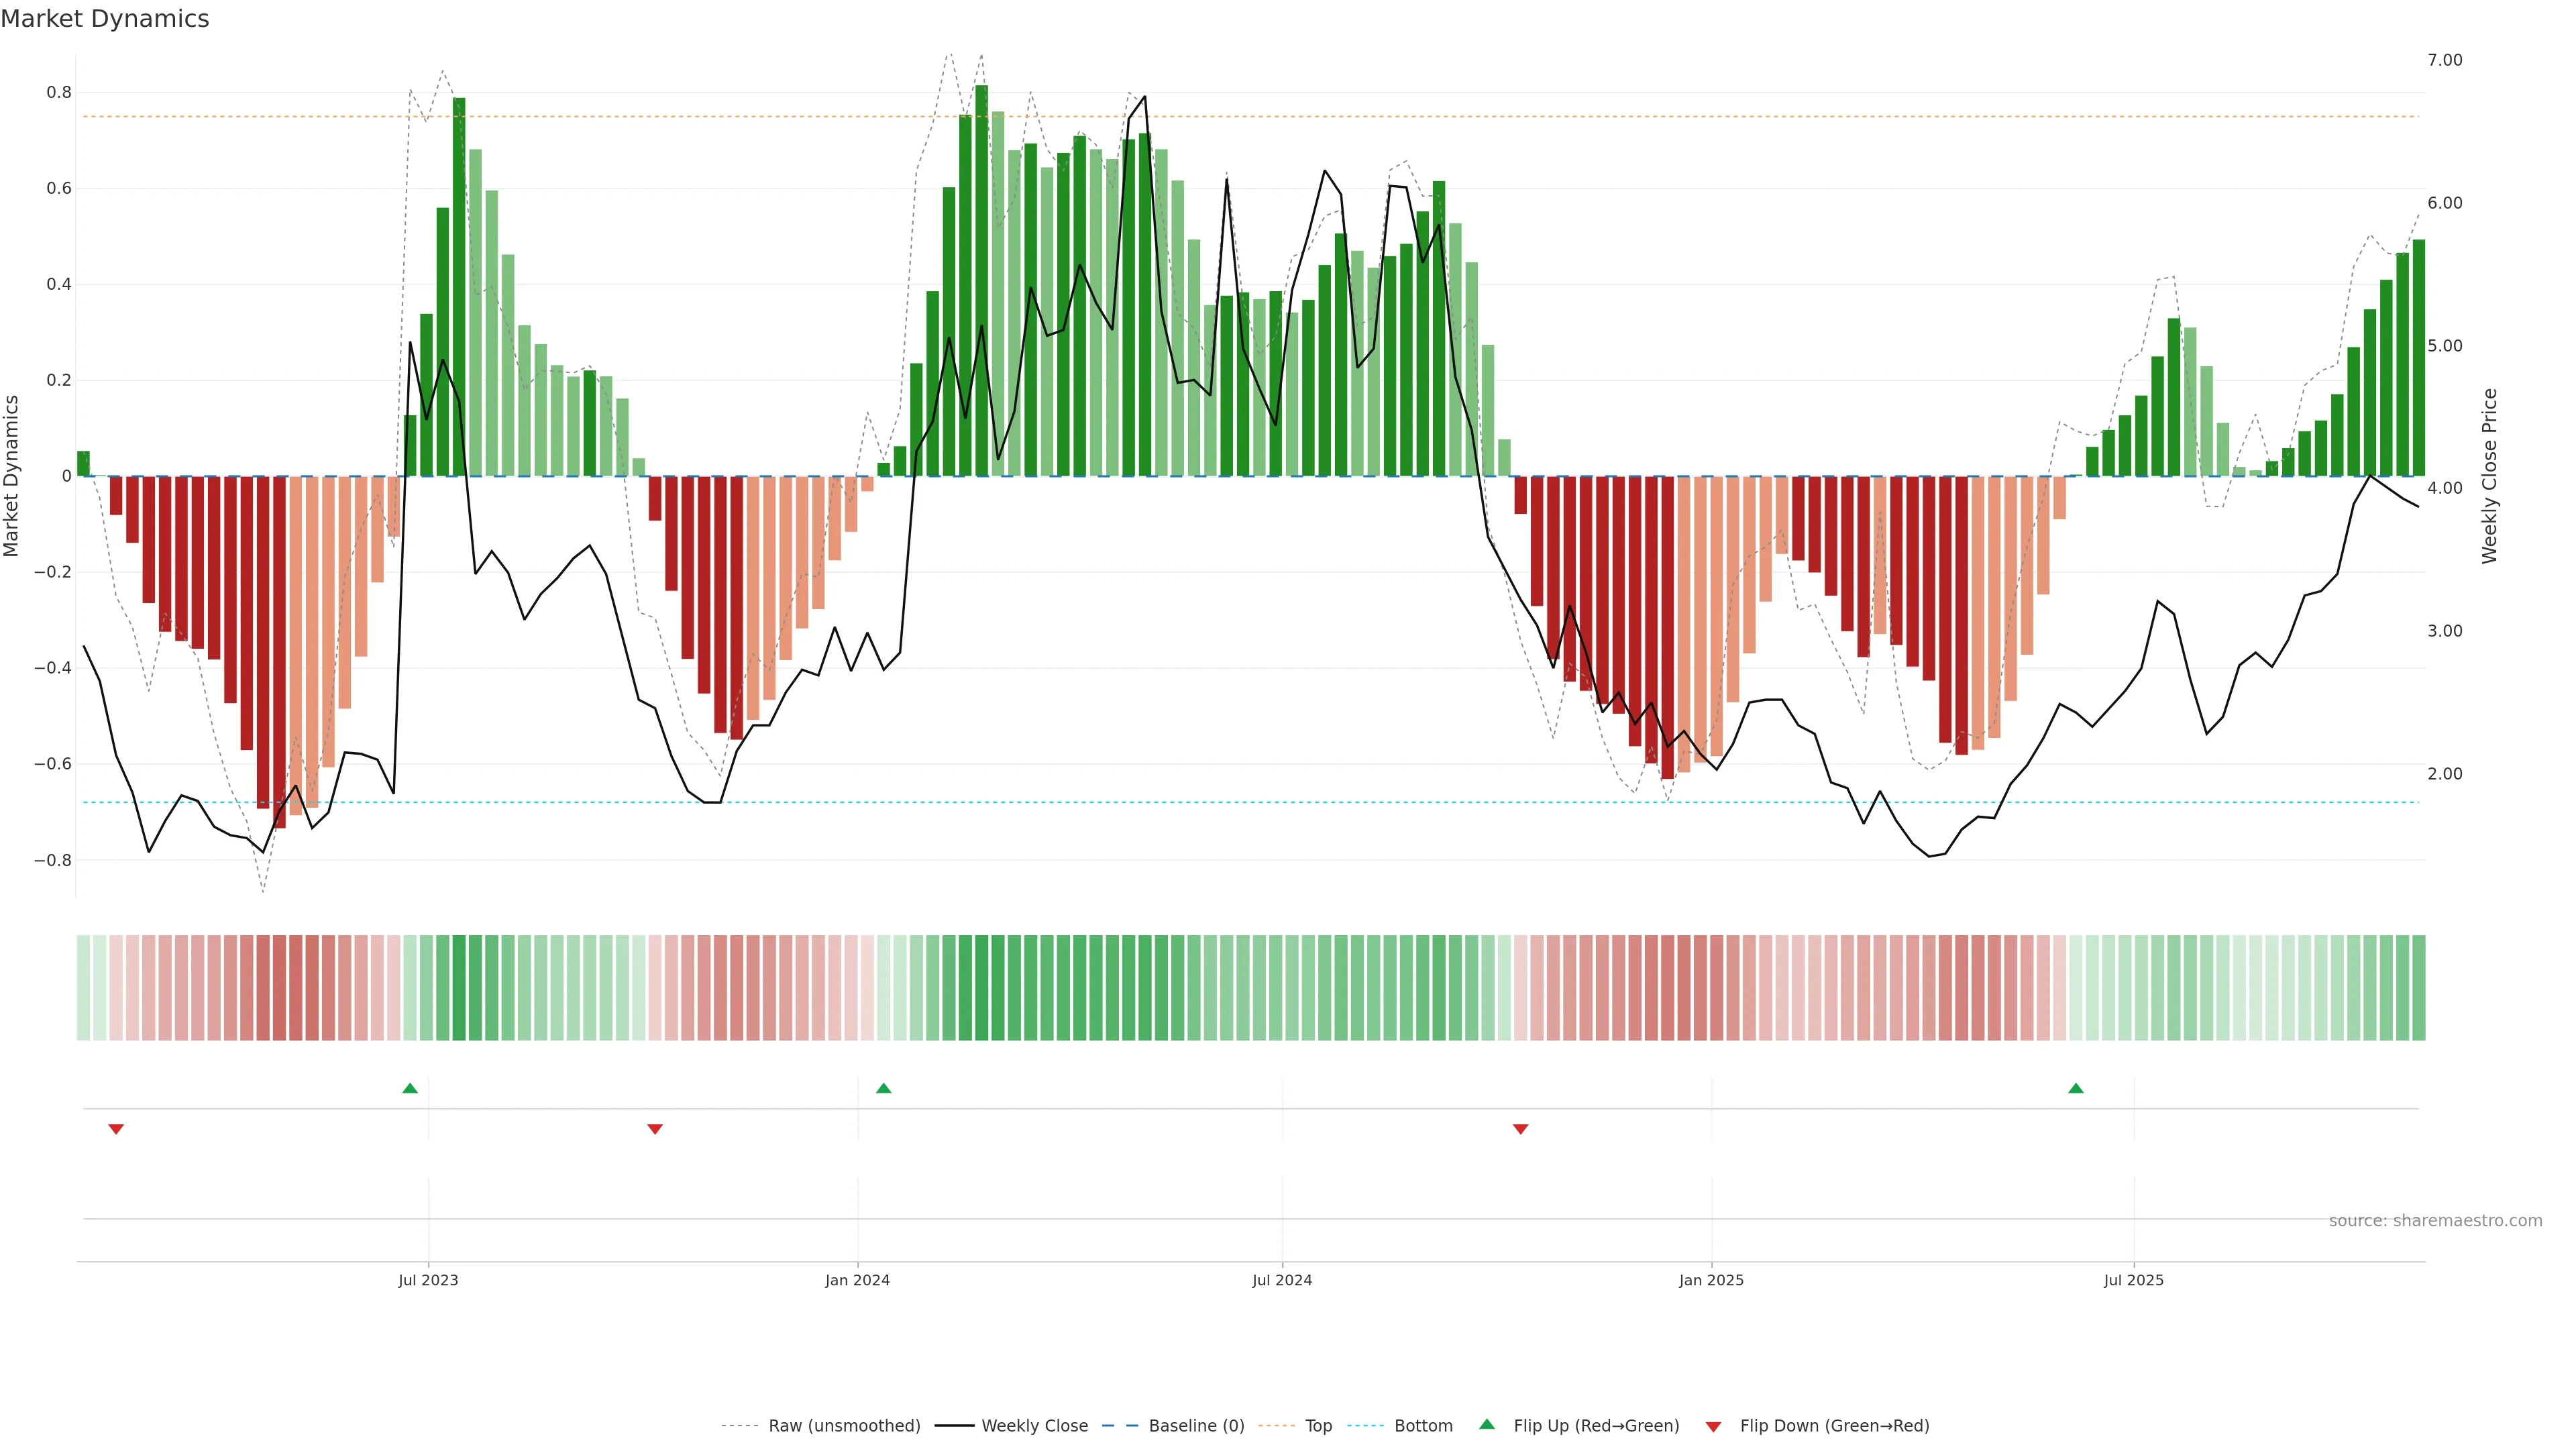Click the Flip Up legend triangle icon
Viewport: 2576px width, 1449px height.
tap(1487, 1424)
